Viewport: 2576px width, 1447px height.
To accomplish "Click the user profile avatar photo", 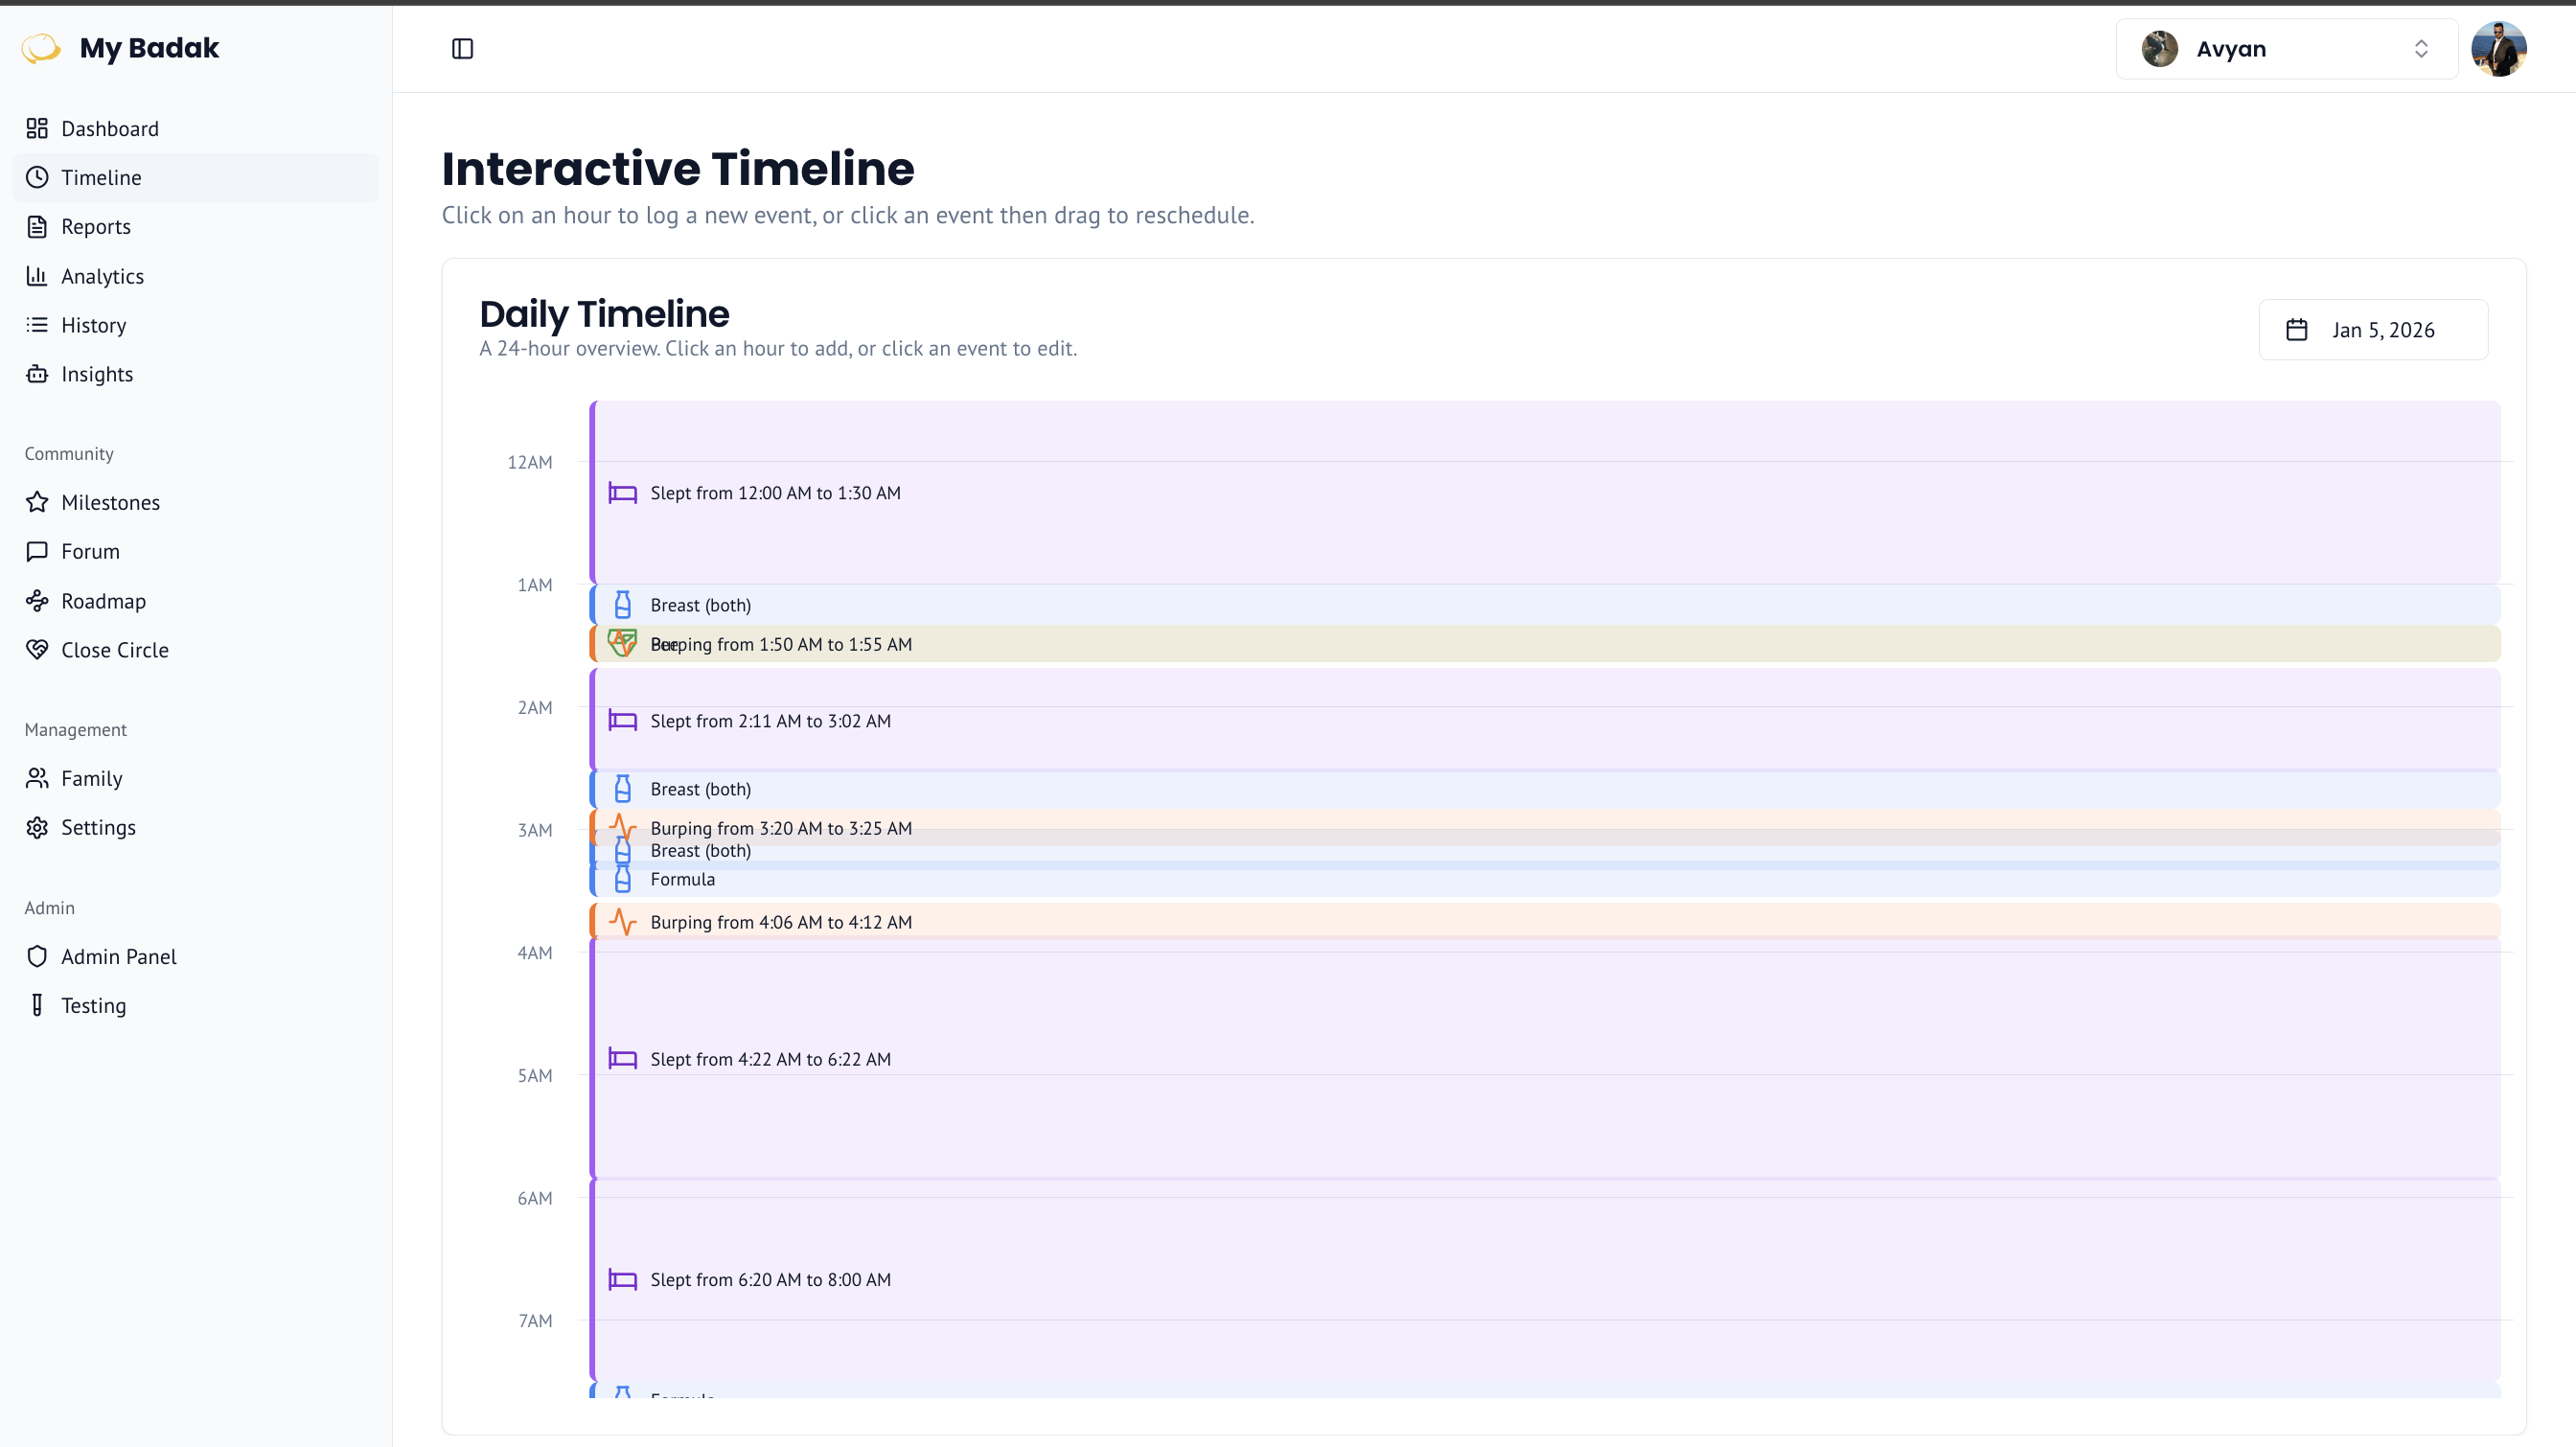I will pos(2498,49).
